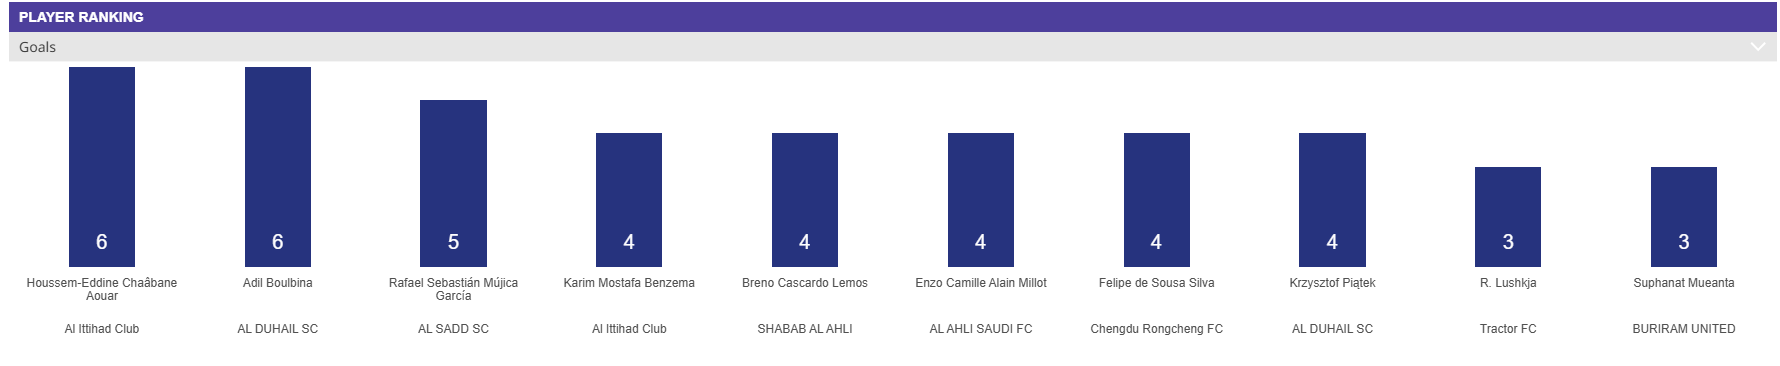Screen dimensions: 1780x366
Task: Click the BURIRAM UNITED club label
Action: point(1684,329)
